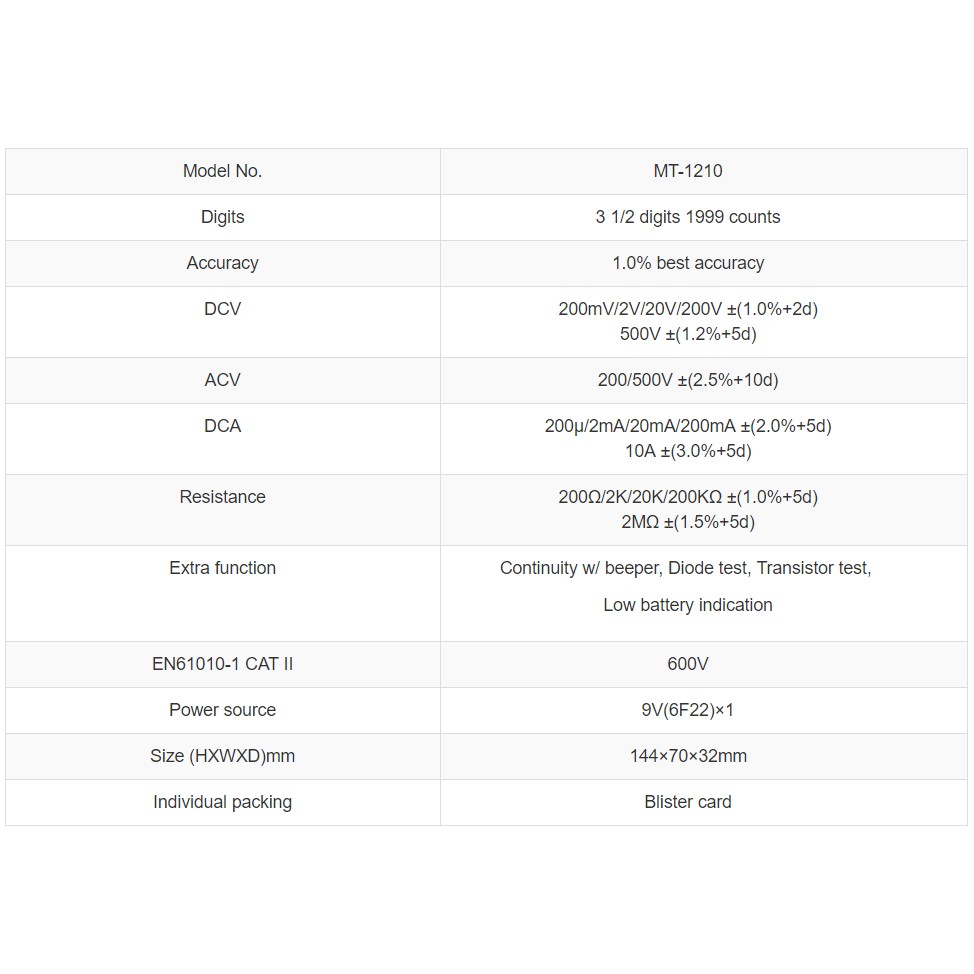Click the Digits row label
This screenshot has width=974, height=974.
tap(222, 217)
